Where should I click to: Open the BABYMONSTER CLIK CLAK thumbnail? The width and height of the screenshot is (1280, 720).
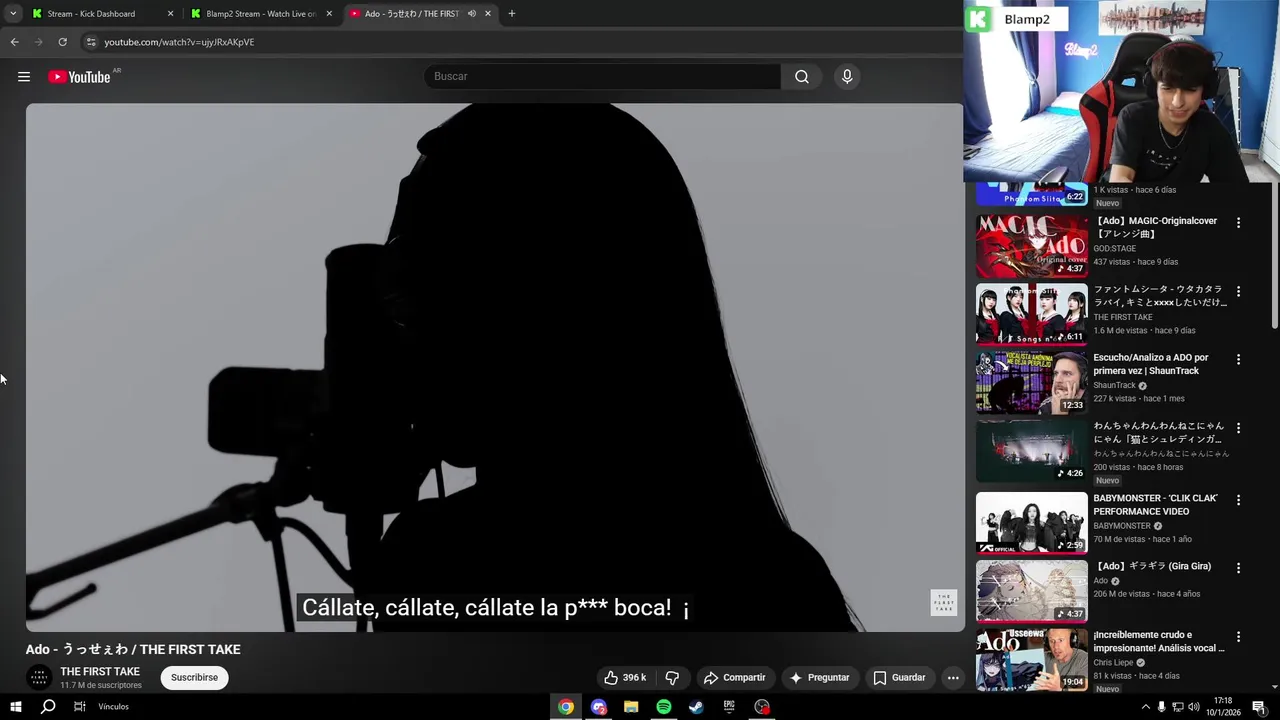pos(1031,523)
